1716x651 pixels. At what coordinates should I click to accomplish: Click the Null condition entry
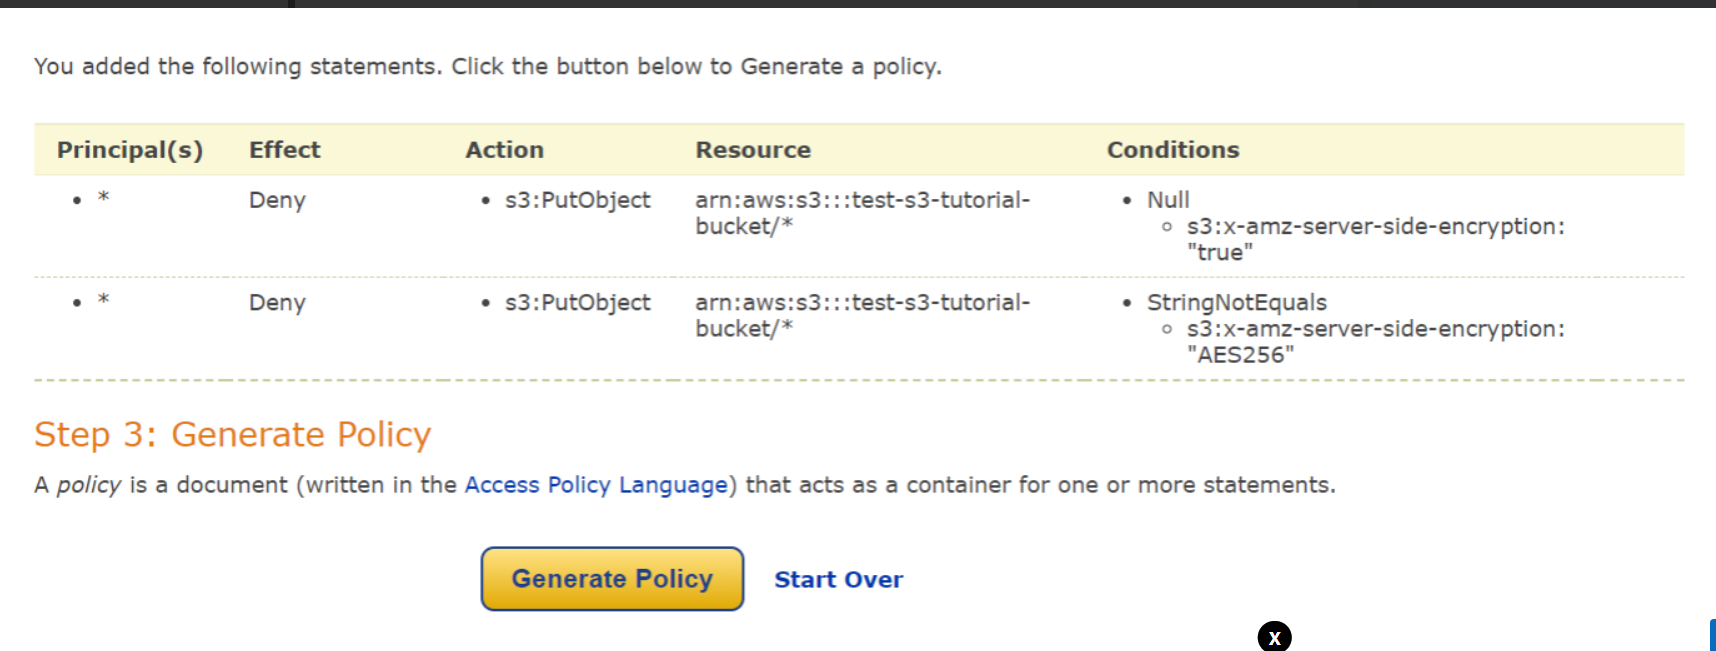click(1168, 200)
